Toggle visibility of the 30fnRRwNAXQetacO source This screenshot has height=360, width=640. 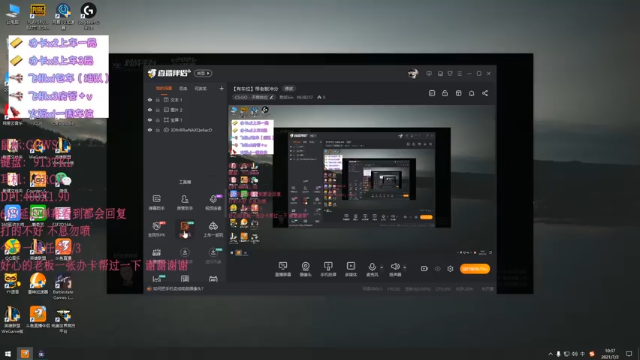[150, 130]
